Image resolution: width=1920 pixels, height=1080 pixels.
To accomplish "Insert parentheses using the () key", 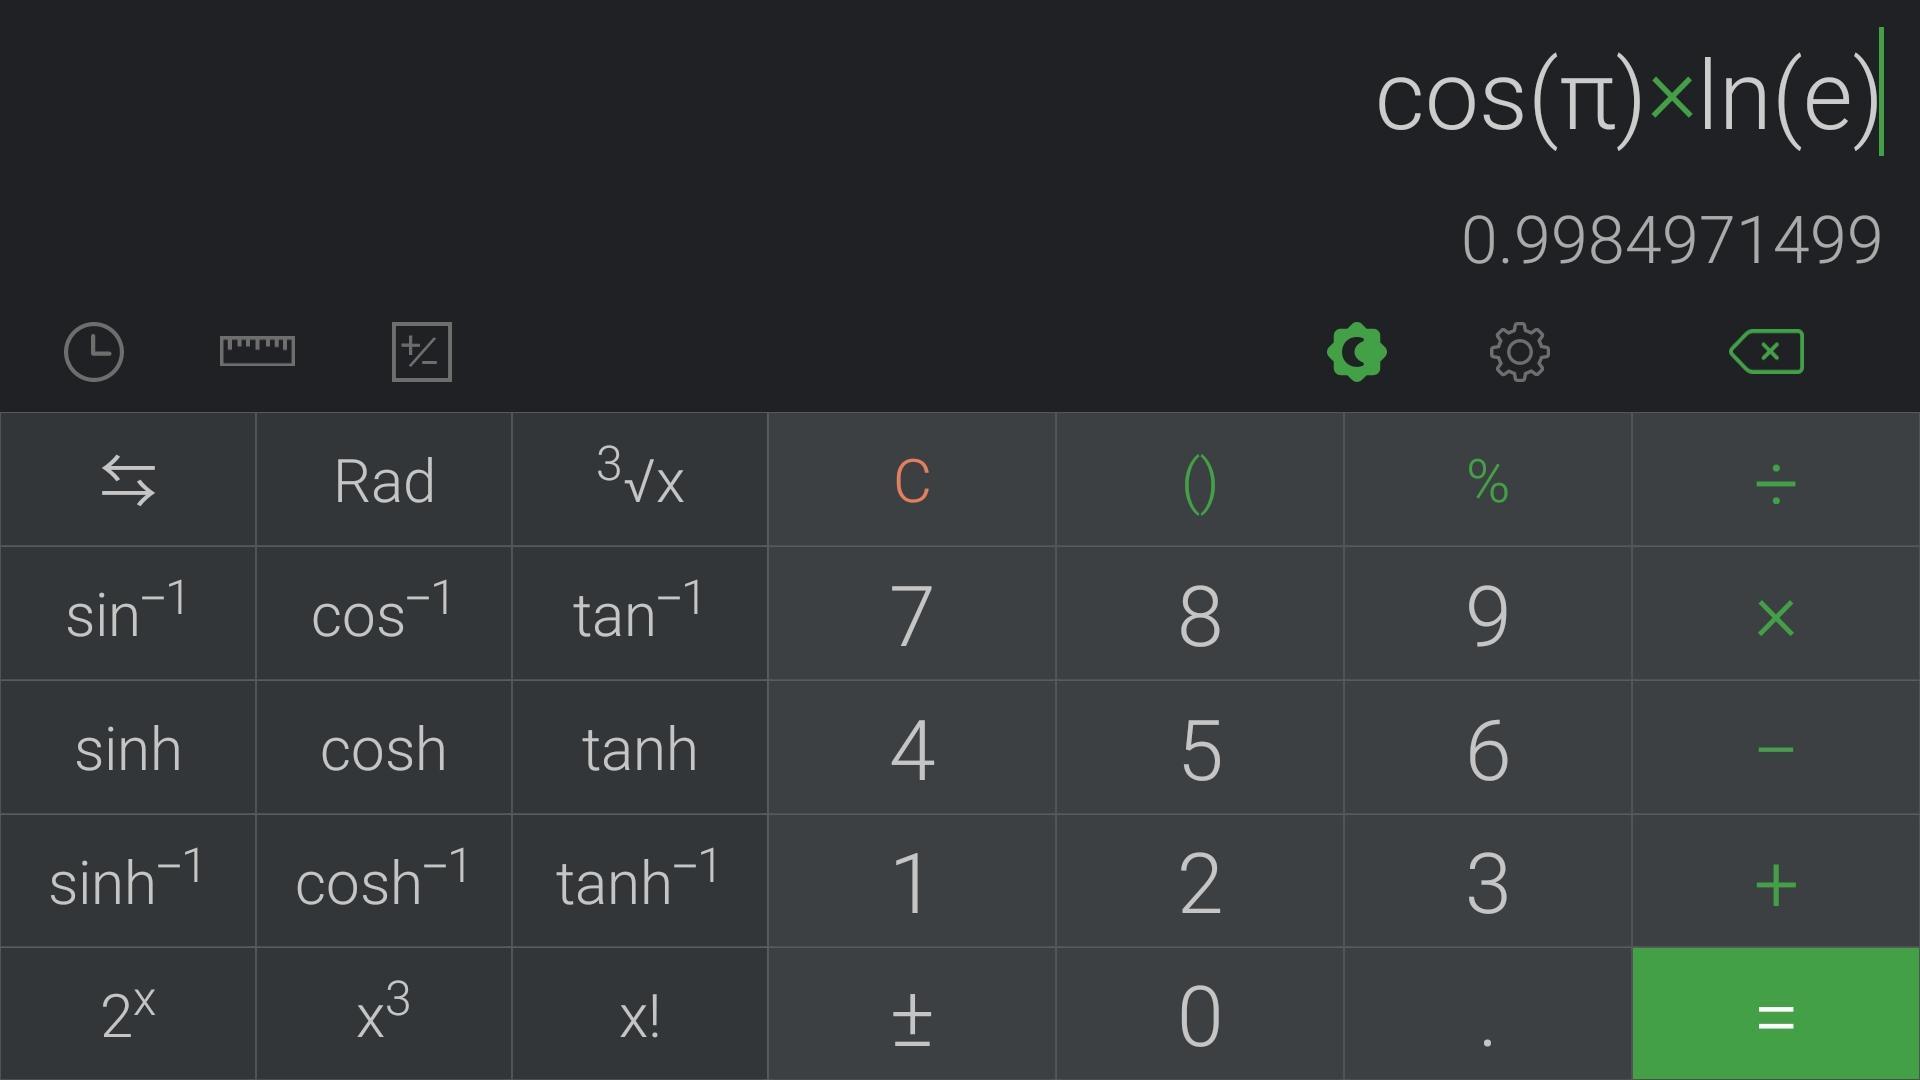I will (x=1200, y=480).
